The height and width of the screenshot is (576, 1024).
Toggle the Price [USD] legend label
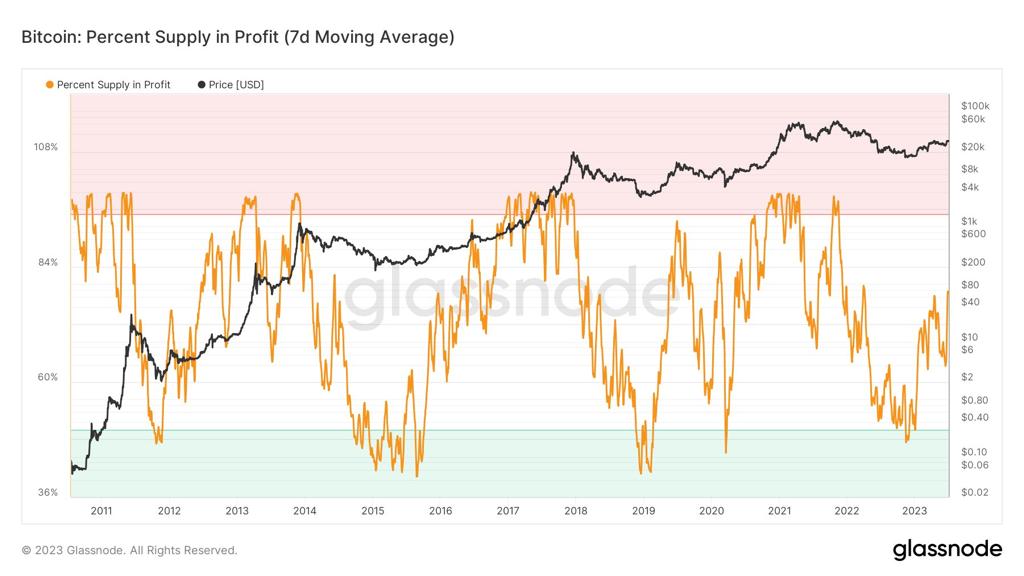click(x=236, y=85)
